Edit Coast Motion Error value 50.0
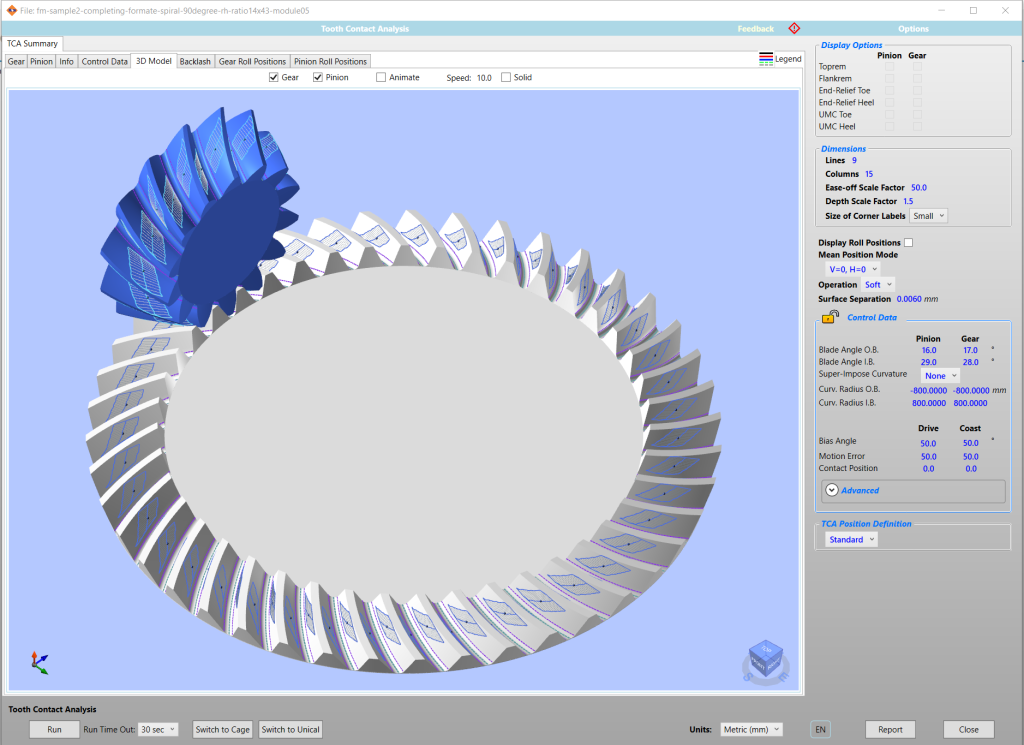1024x745 pixels. tap(970, 457)
